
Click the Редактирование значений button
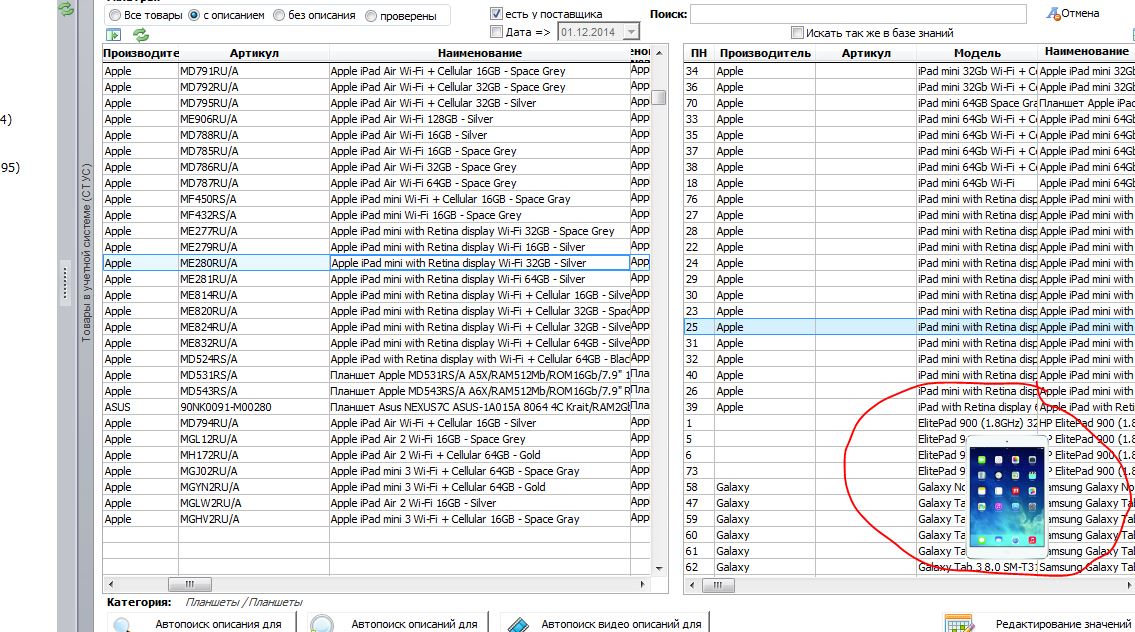coord(1039,623)
